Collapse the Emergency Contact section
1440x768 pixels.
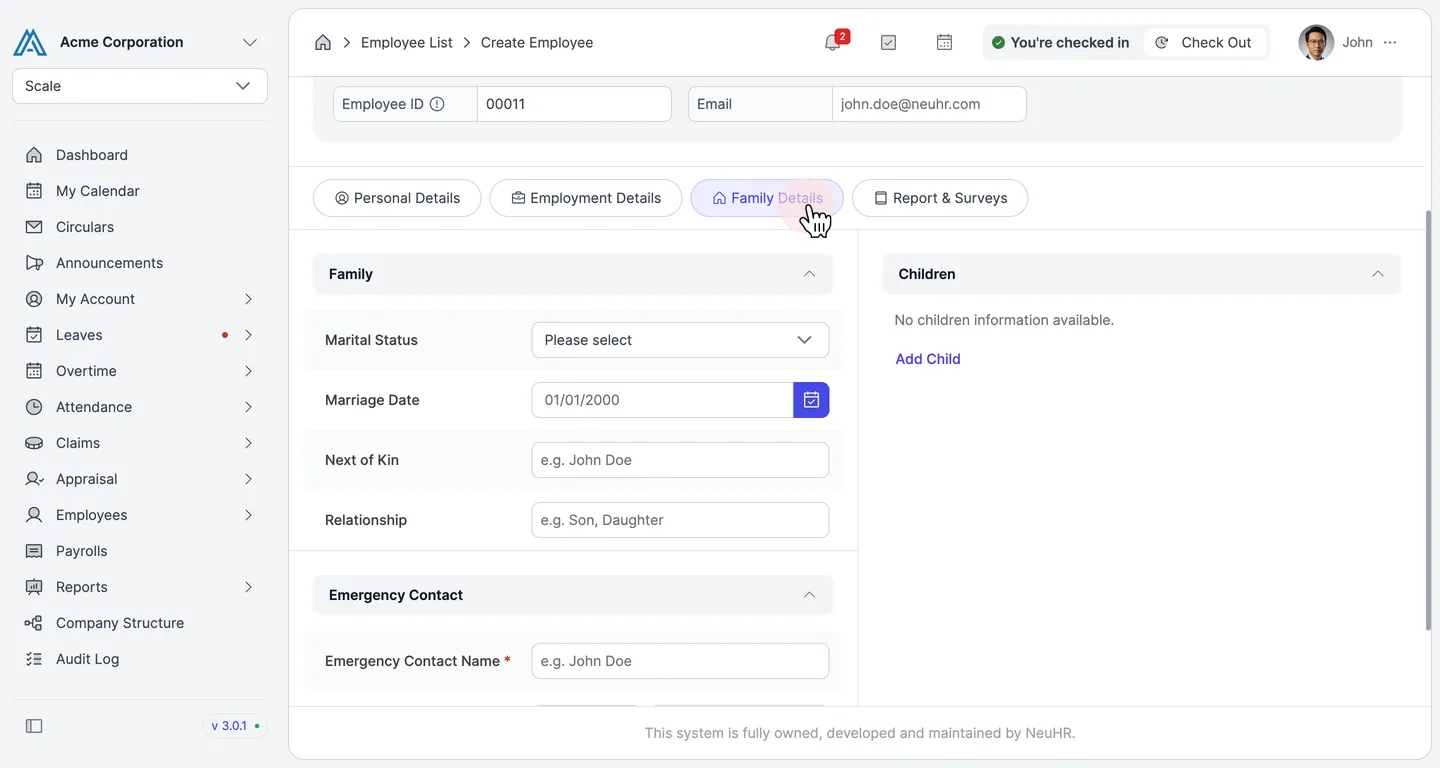coord(809,595)
